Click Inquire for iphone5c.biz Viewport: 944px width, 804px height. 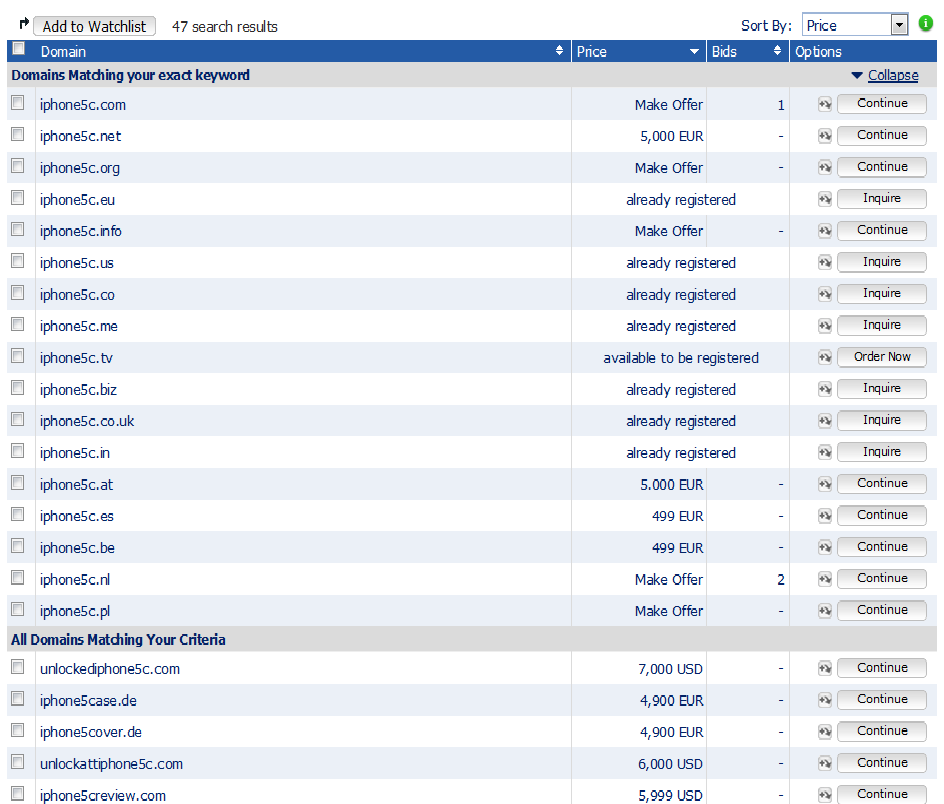882,389
